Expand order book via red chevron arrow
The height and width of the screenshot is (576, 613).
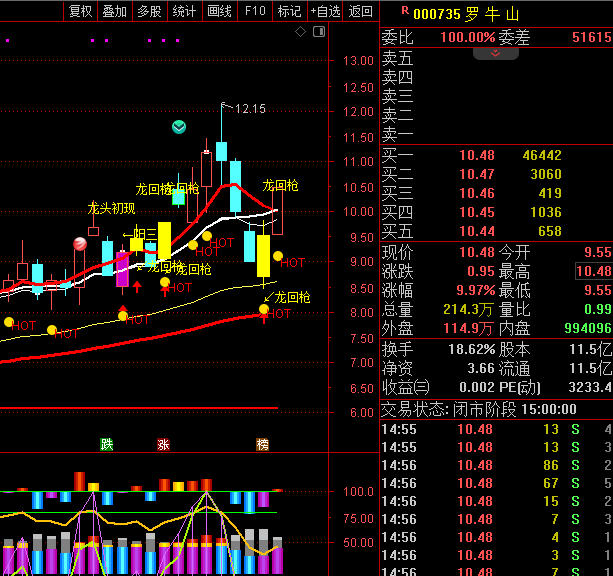[x=496, y=52]
